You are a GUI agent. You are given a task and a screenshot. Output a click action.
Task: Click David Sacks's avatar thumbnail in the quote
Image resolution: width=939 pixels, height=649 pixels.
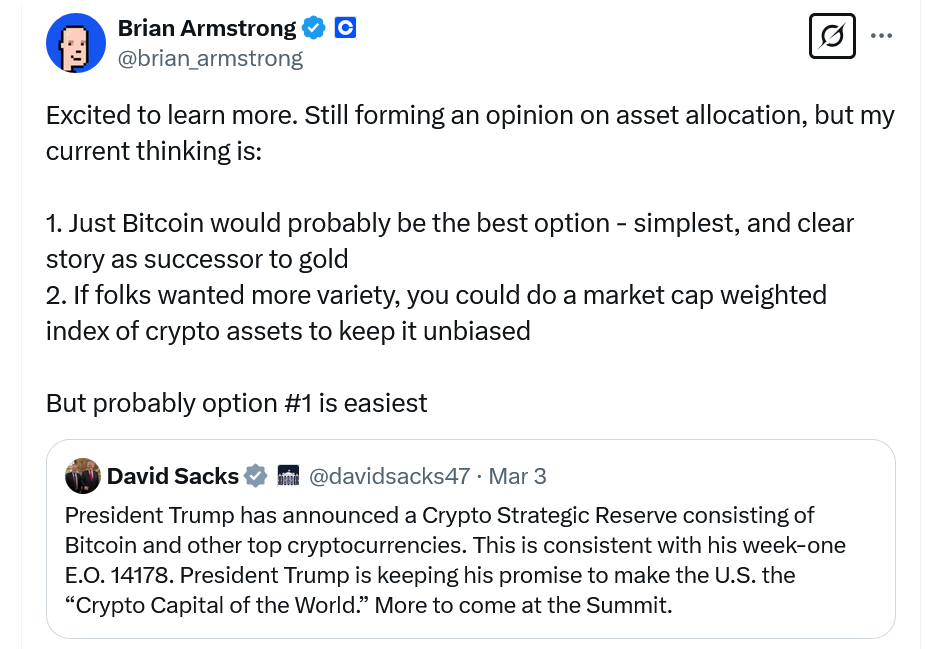tap(83, 476)
